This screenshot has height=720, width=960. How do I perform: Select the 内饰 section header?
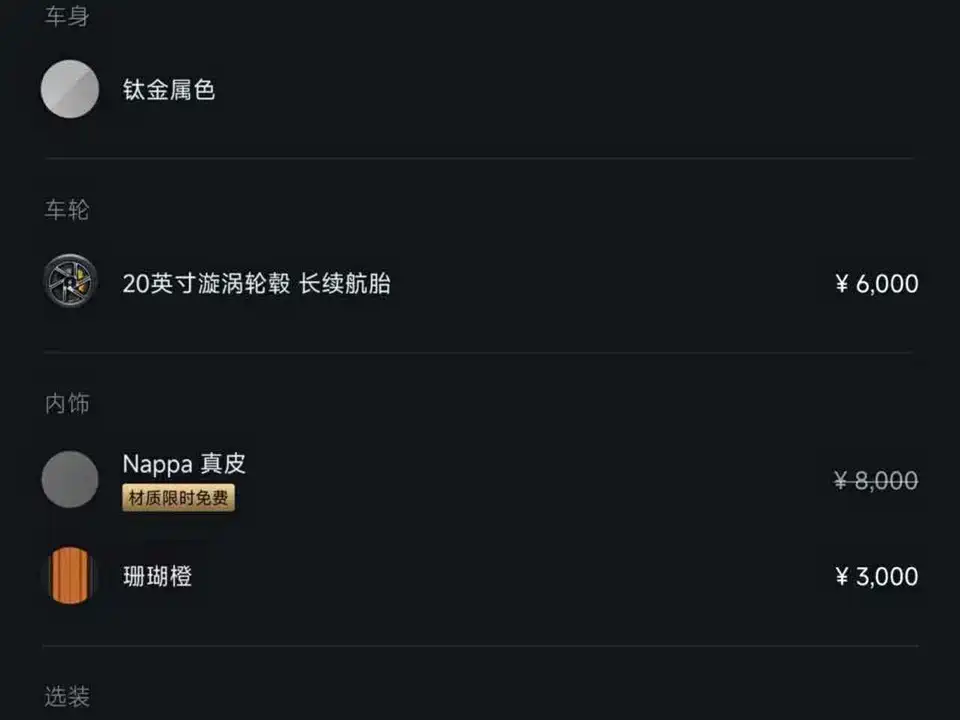point(67,404)
